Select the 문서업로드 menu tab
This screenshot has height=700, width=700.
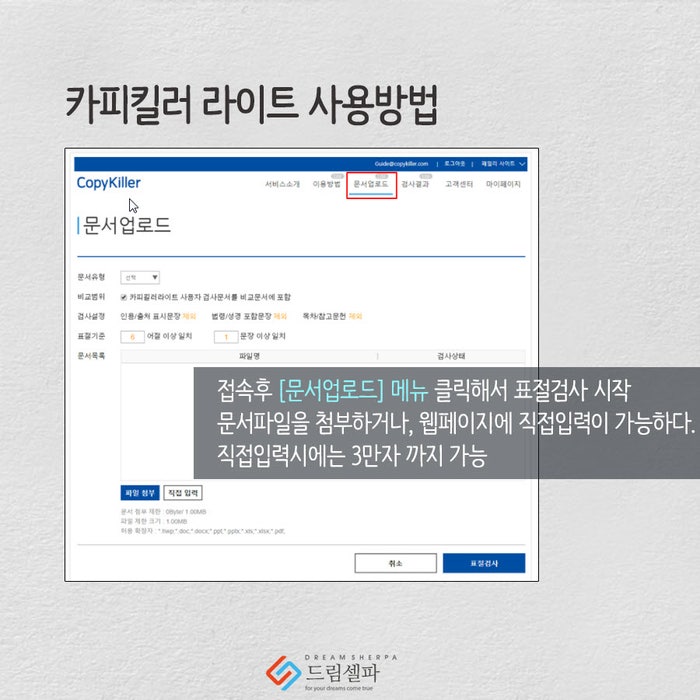[x=371, y=184]
